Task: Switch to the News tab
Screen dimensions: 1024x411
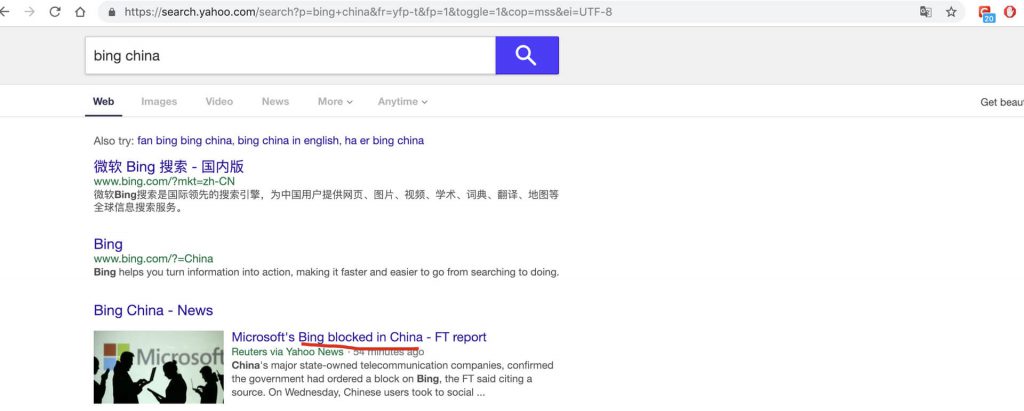Action: pos(276,101)
